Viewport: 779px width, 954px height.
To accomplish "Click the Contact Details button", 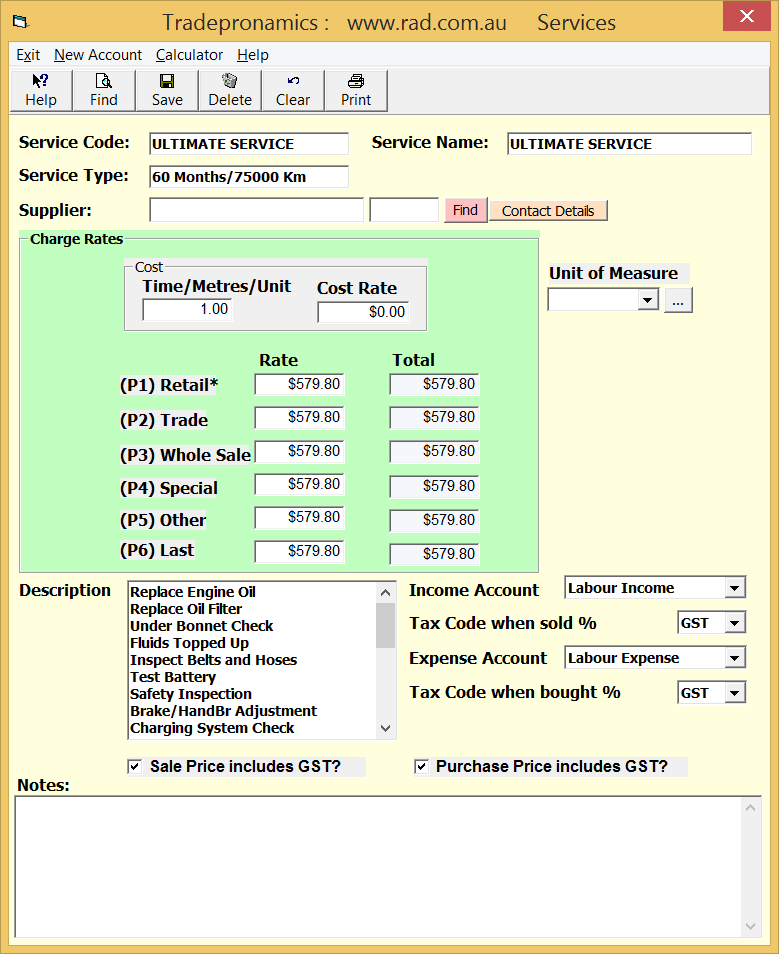I will 548,211.
